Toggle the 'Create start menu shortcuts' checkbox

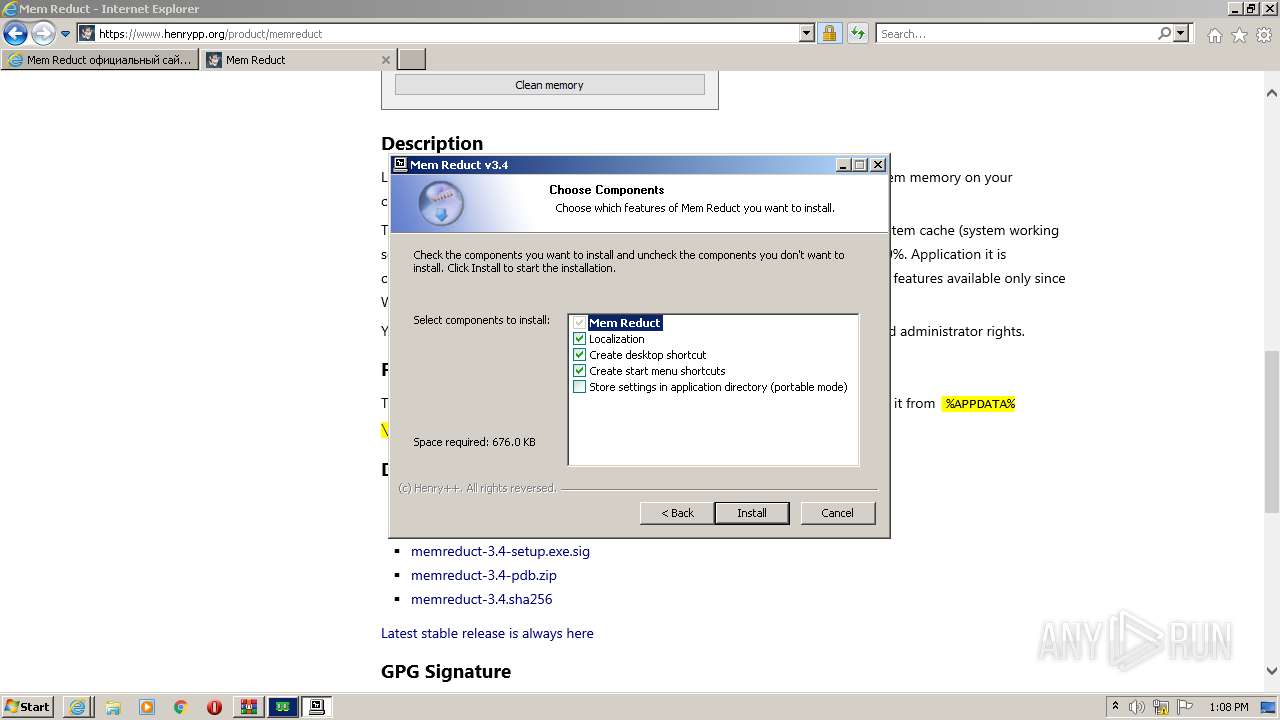(579, 371)
